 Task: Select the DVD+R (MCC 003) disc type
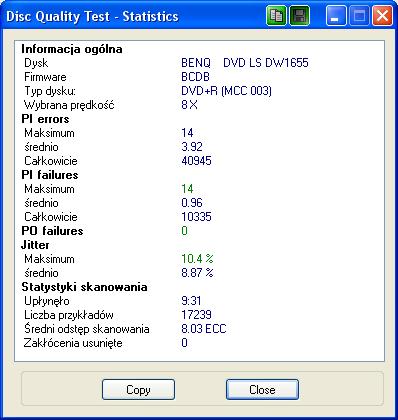tap(226, 91)
